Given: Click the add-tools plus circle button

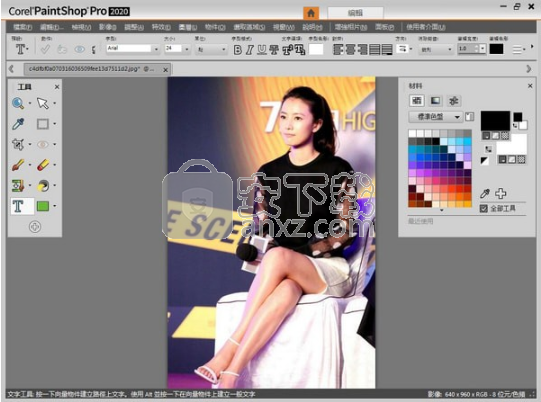Looking at the screenshot, I should 35,227.
